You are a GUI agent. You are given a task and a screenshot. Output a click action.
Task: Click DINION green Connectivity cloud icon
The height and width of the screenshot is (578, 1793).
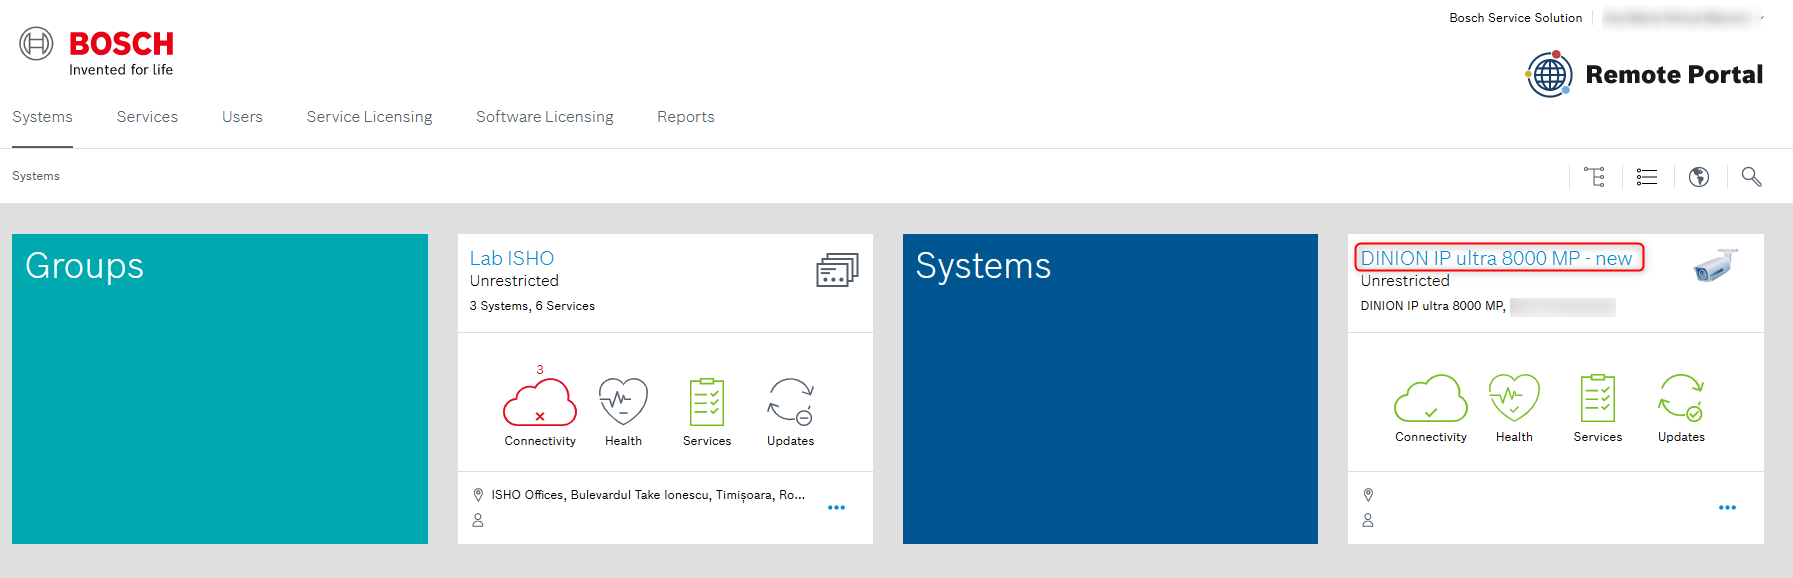point(1431,399)
